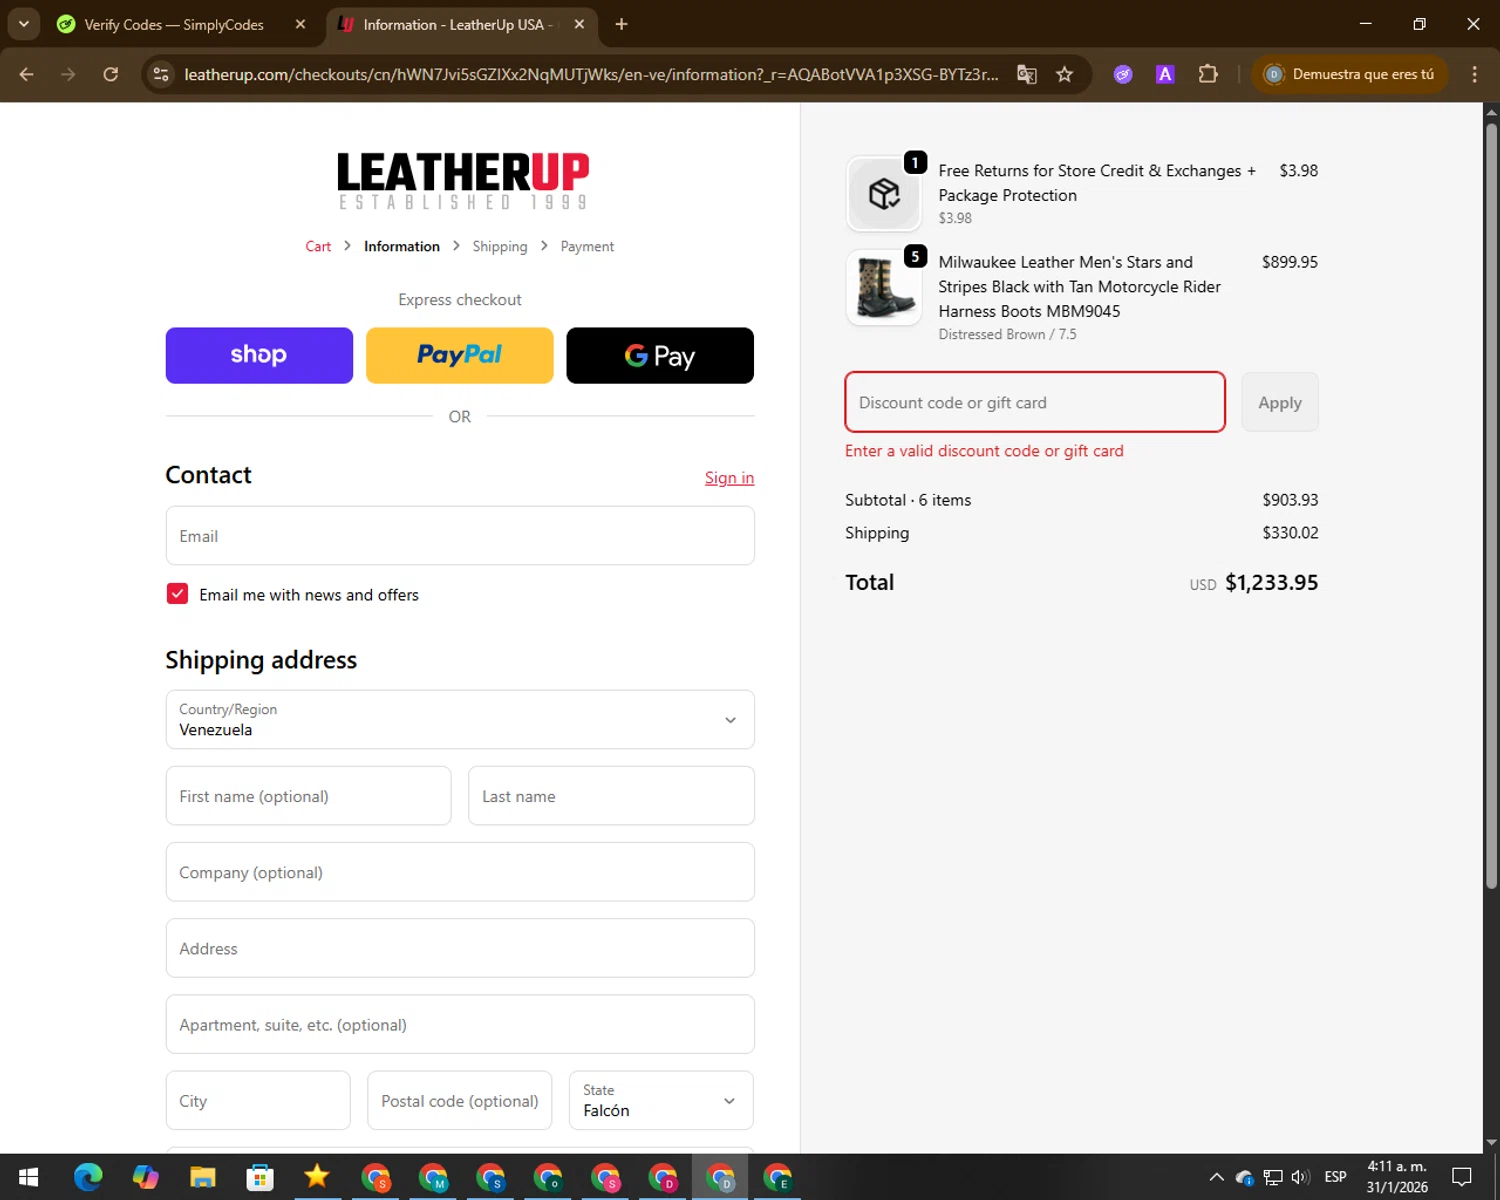Click the $330.02 shipping amount
Image resolution: width=1500 pixels, height=1200 pixels.
point(1290,533)
